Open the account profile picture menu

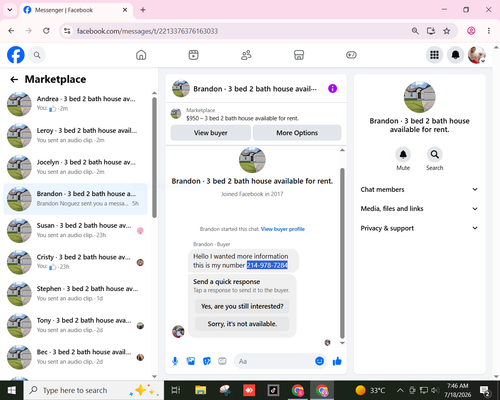[x=477, y=55]
